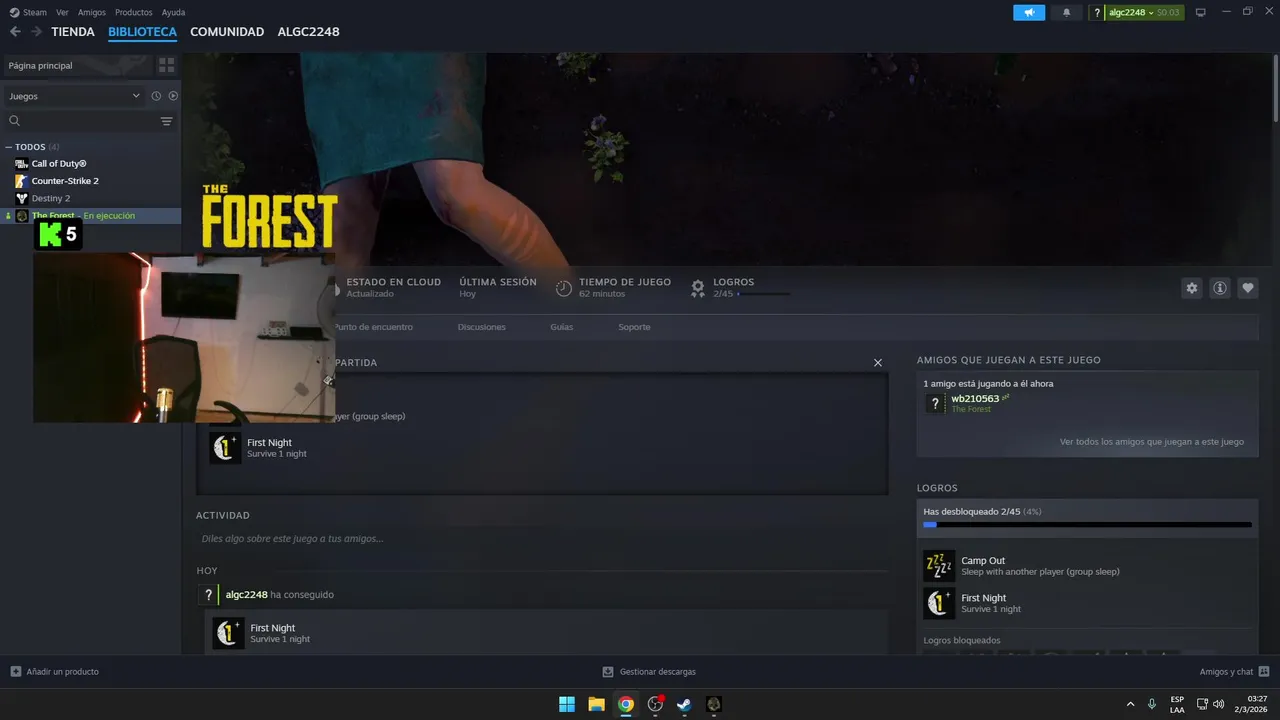
Task: Go to the COMUNIDAD tab
Action: click(227, 32)
